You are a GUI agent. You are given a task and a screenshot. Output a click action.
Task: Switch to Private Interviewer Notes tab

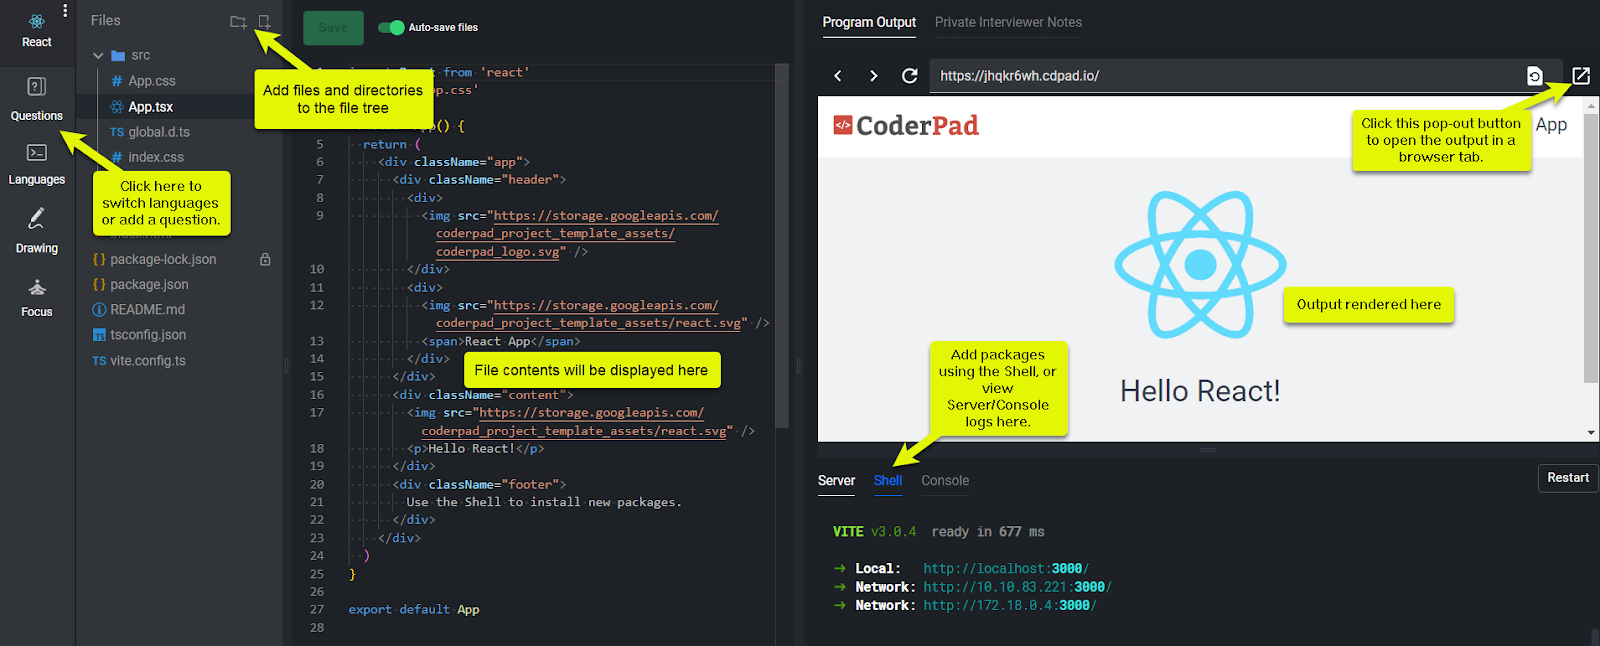pyautogui.click(x=1008, y=22)
